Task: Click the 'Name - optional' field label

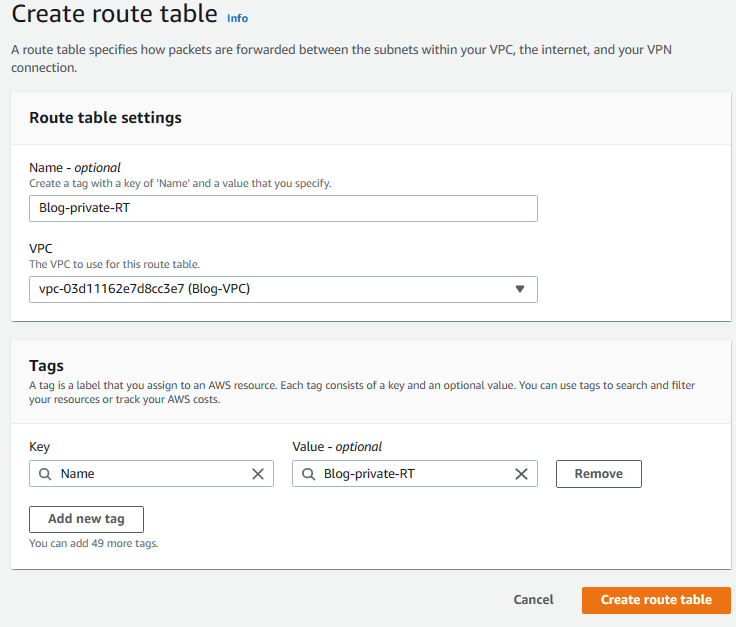Action: point(75,168)
